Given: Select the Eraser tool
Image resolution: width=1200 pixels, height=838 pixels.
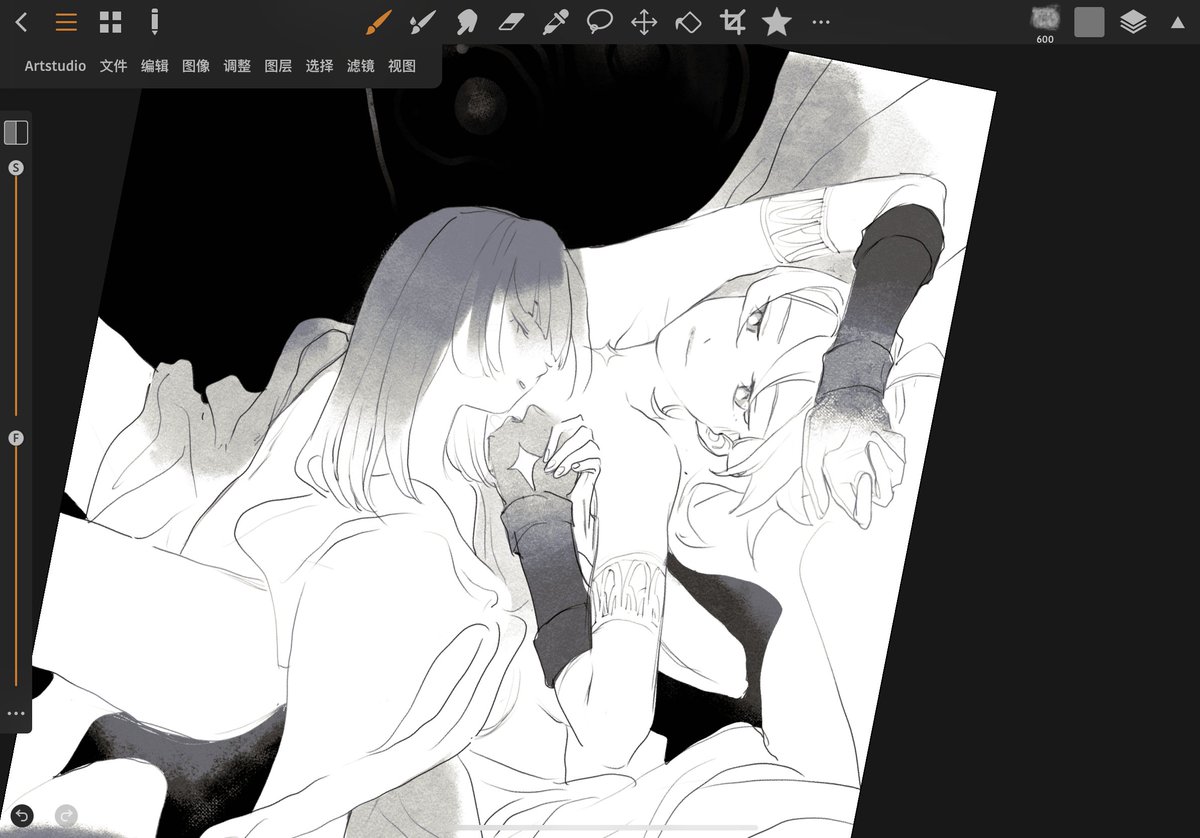Looking at the screenshot, I should (x=511, y=22).
